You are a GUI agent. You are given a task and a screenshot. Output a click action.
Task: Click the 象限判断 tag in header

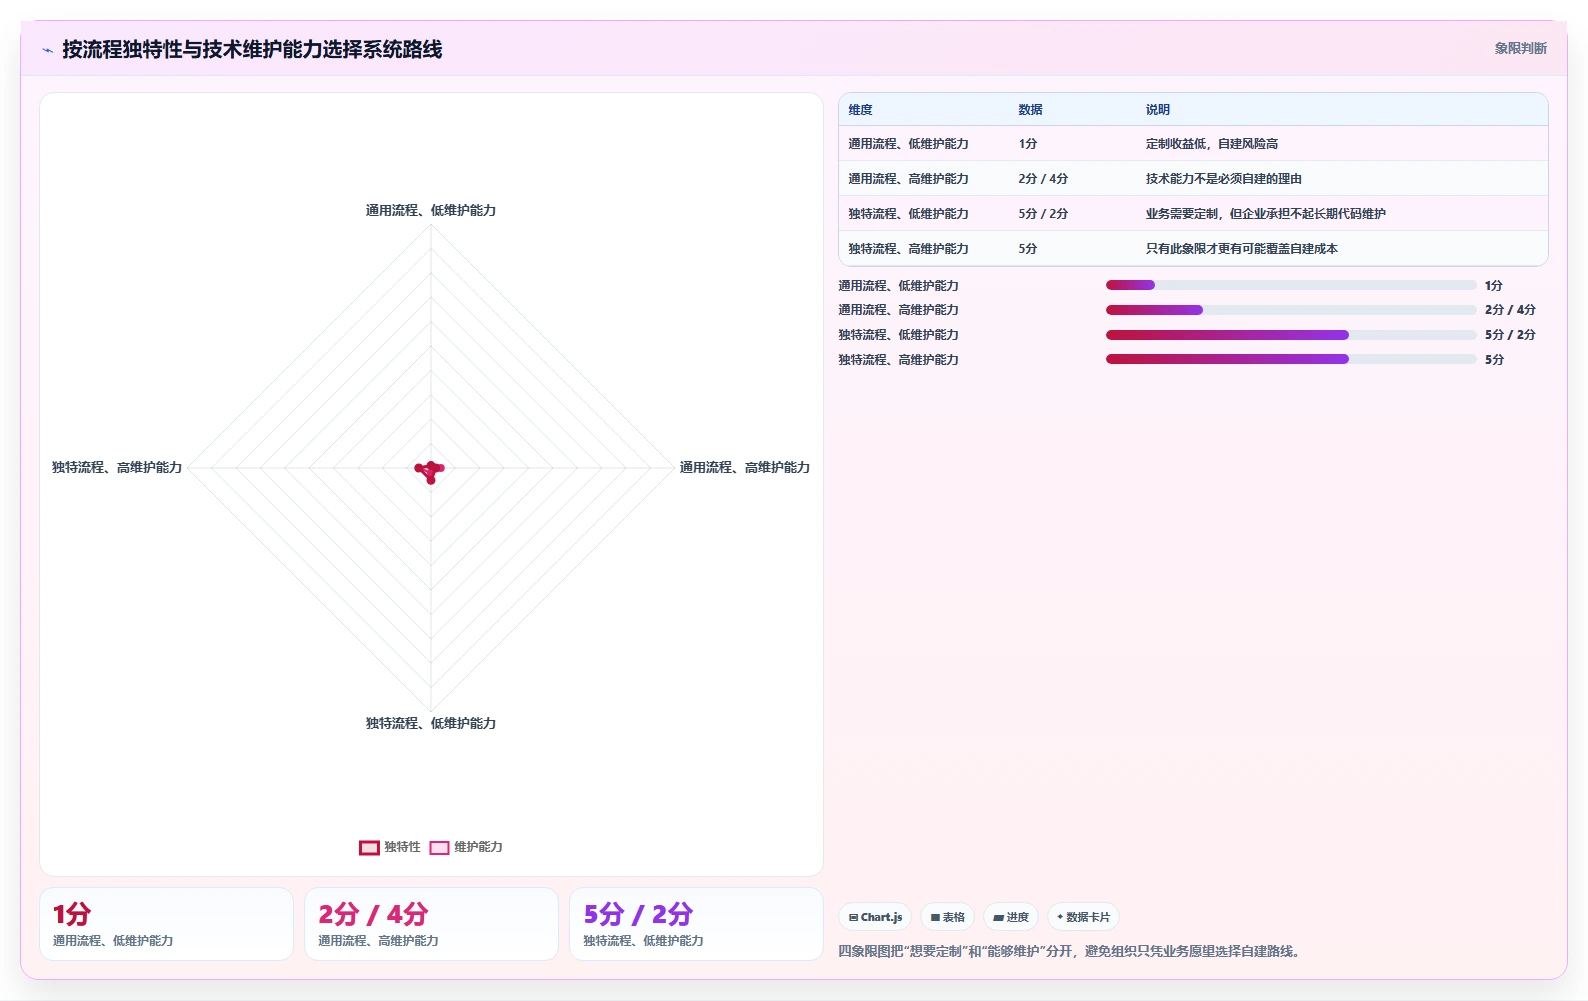tap(1520, 48)
